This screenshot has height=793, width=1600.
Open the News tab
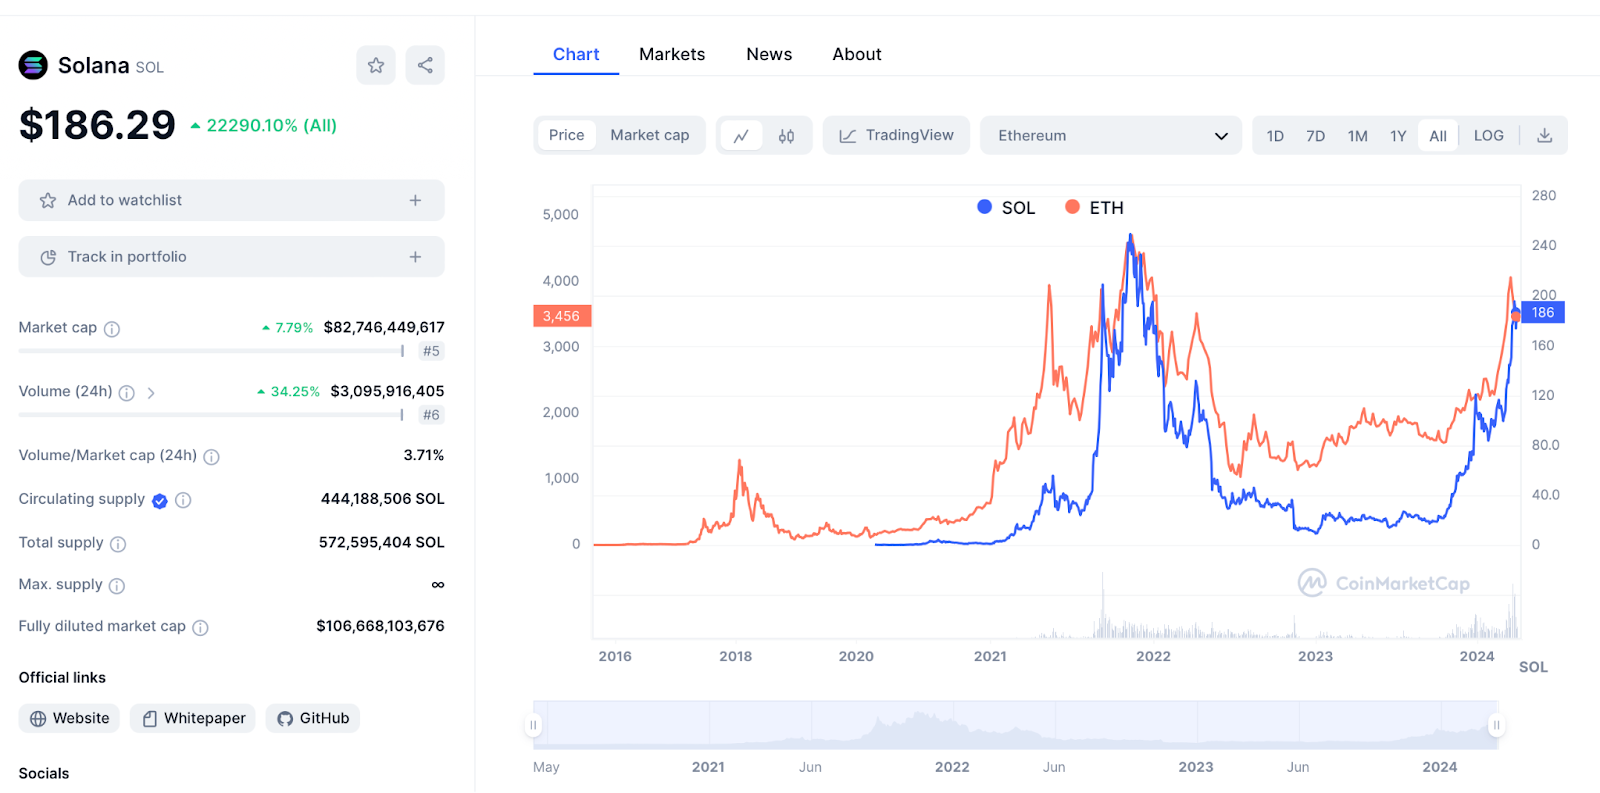click(x=769, y=54)
